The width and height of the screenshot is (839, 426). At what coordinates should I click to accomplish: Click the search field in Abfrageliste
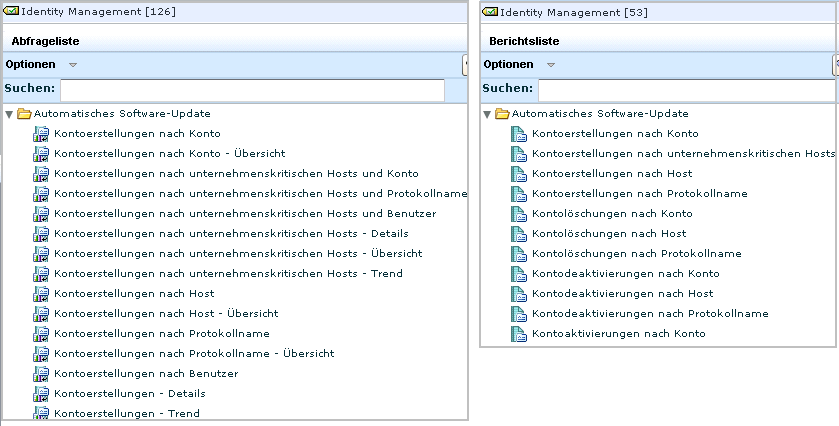point(252,90)
